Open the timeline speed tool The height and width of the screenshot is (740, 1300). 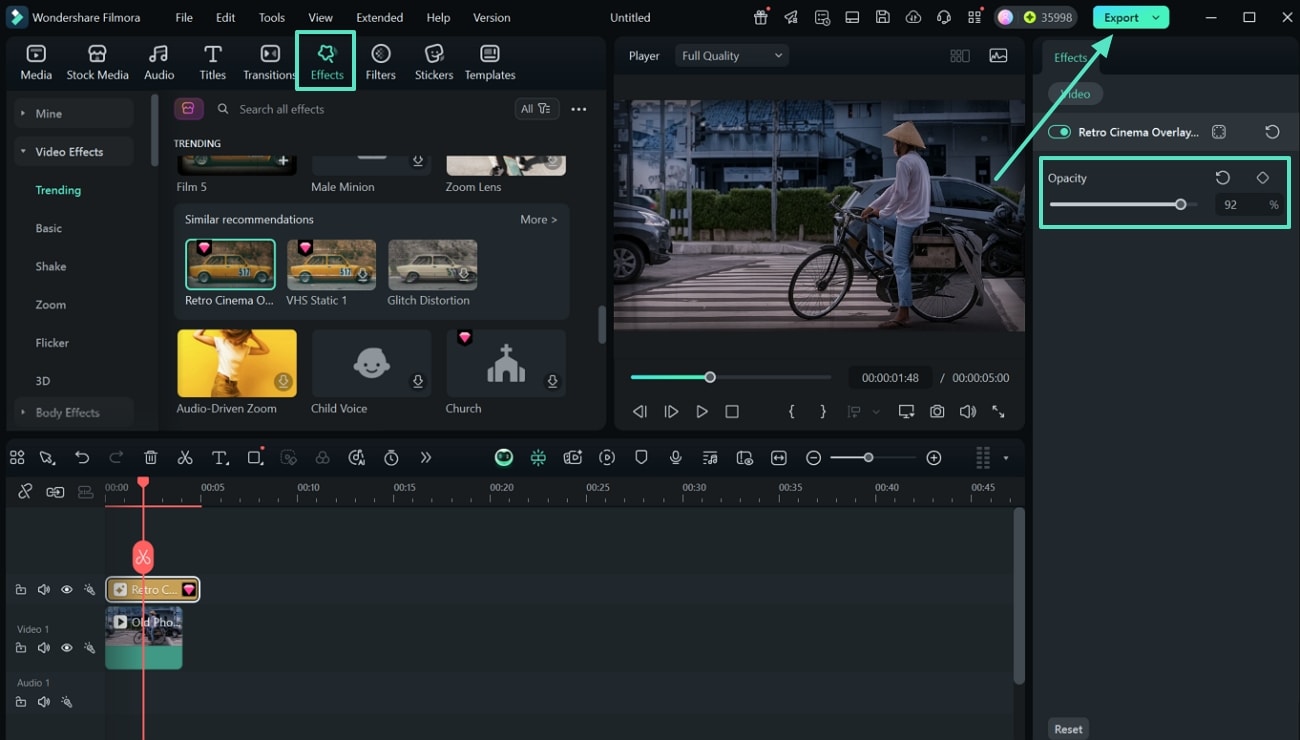[x=391, y=457]
